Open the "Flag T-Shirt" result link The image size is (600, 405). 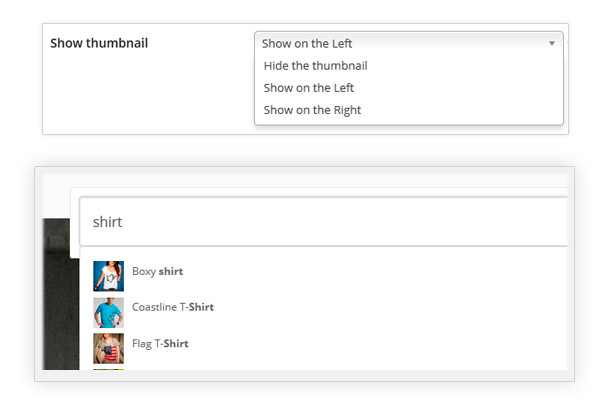pyautogui.click(x=160, y=343)
